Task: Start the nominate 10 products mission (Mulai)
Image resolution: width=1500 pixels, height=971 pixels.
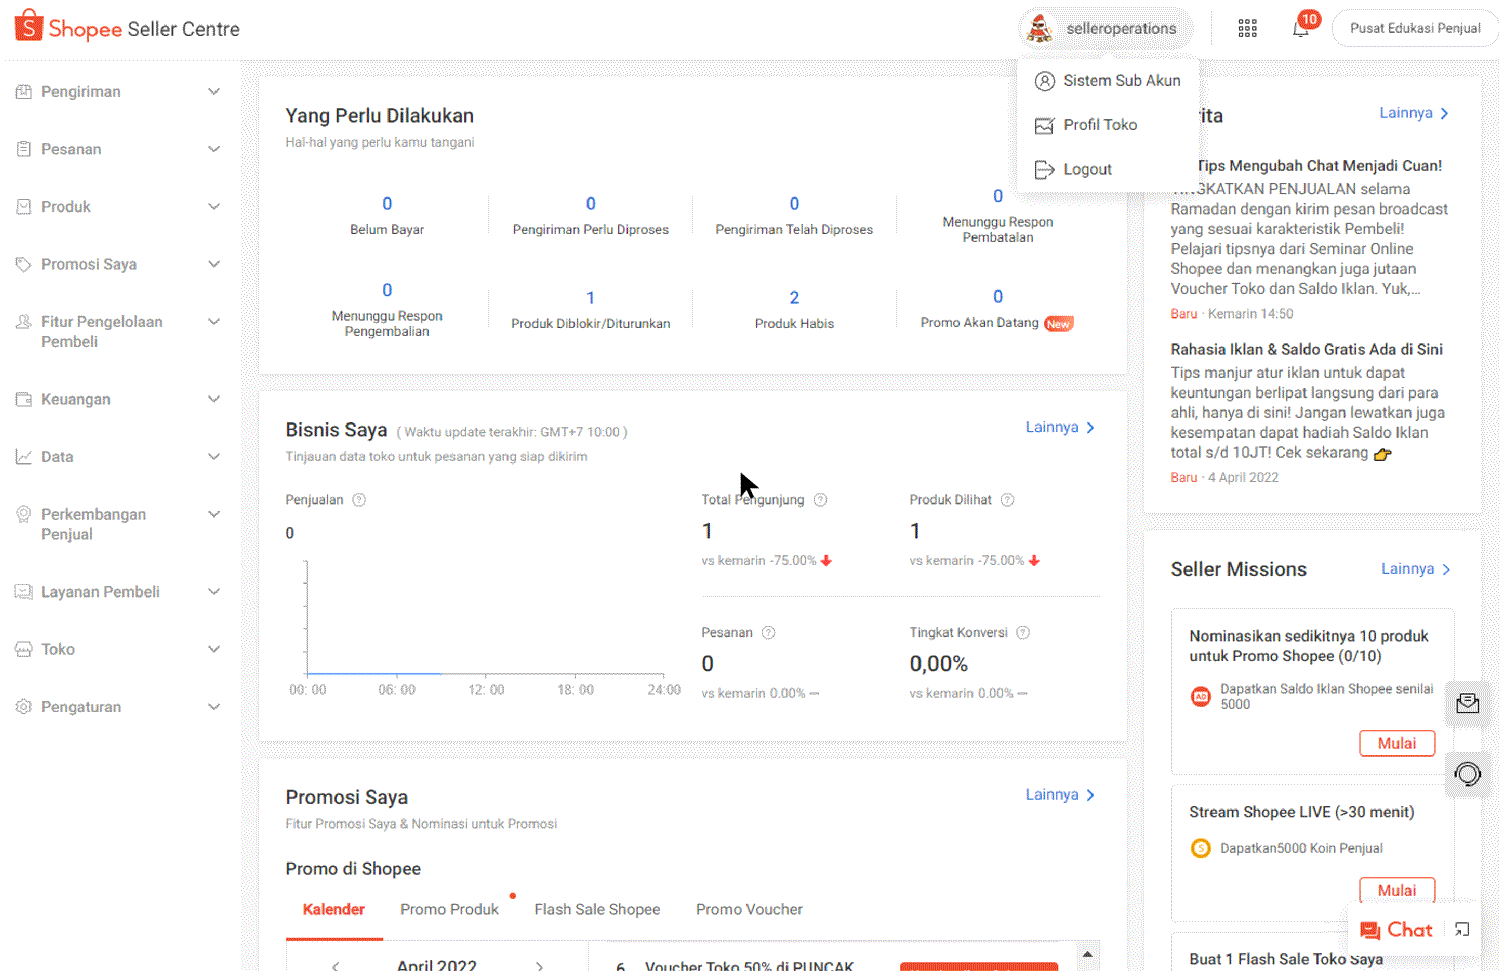Action: pos(1397,743)
